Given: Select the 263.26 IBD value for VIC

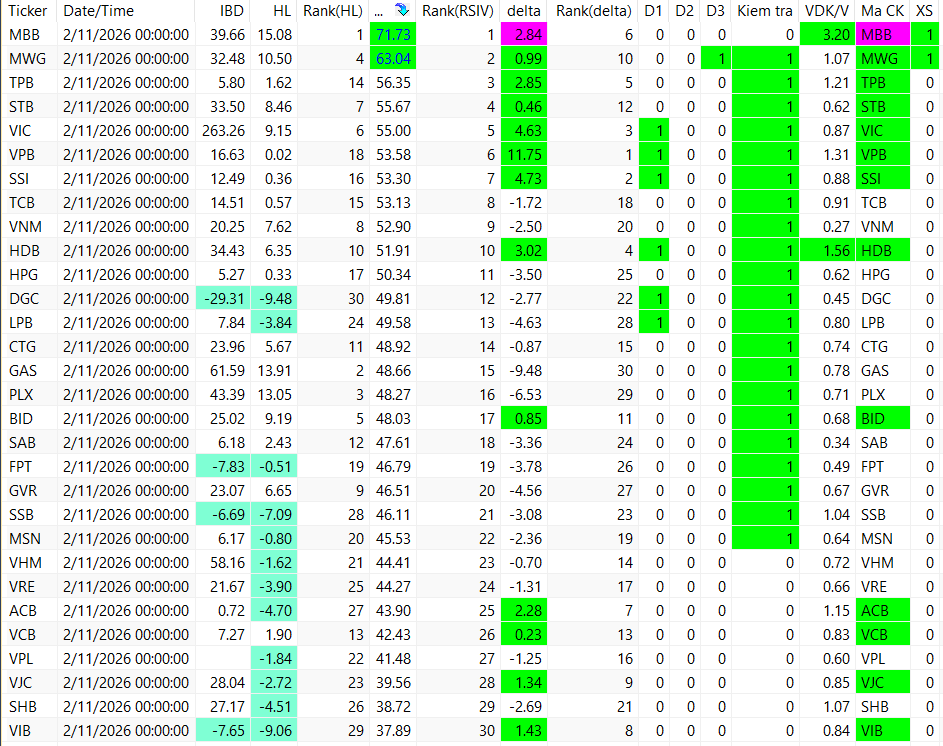Looking at the screenshot, I should 223,131.
